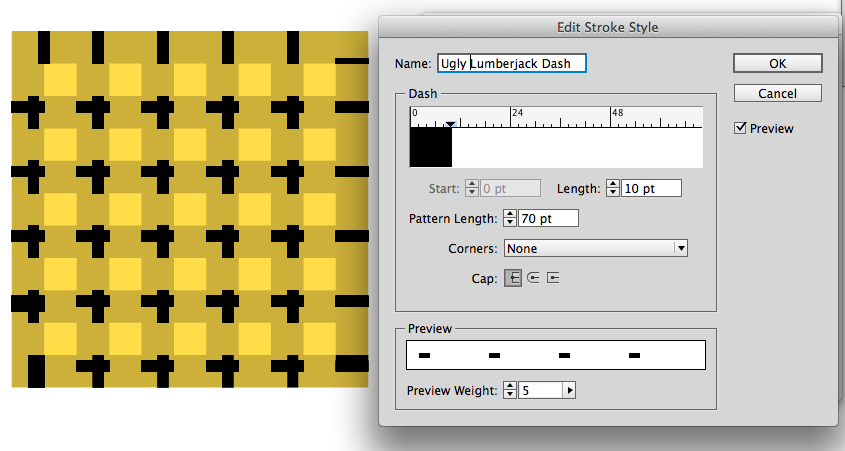Toggle the Preview checkbox
This screenshot has width=845, height=451.
pyautogui.click(x=740, y=128)
